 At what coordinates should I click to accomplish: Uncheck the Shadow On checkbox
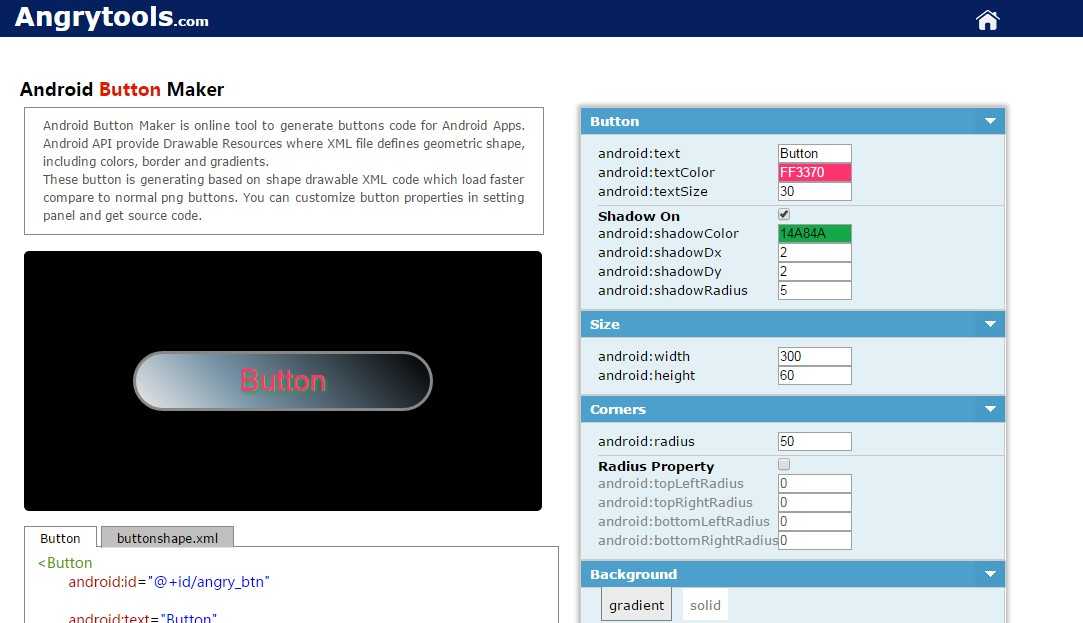click(784, 214)
